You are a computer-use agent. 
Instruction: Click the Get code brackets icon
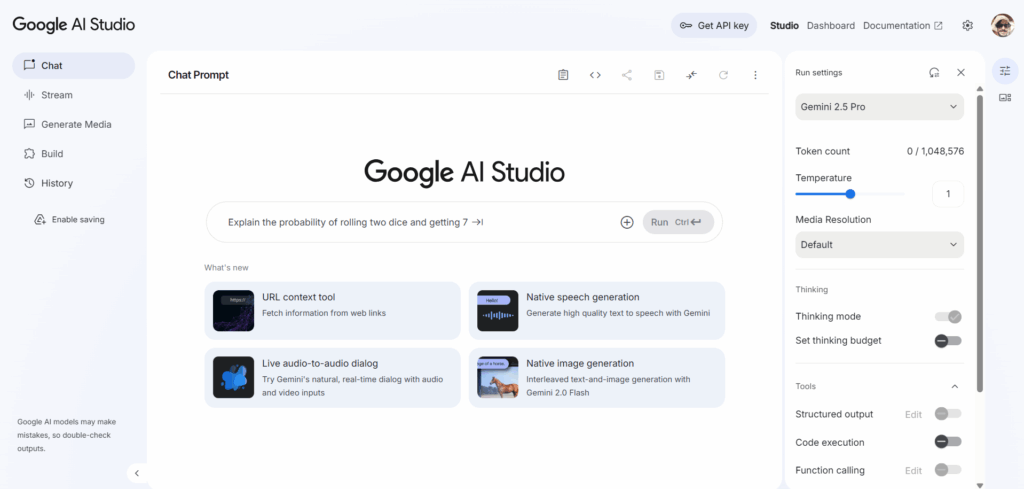[595, 75]
